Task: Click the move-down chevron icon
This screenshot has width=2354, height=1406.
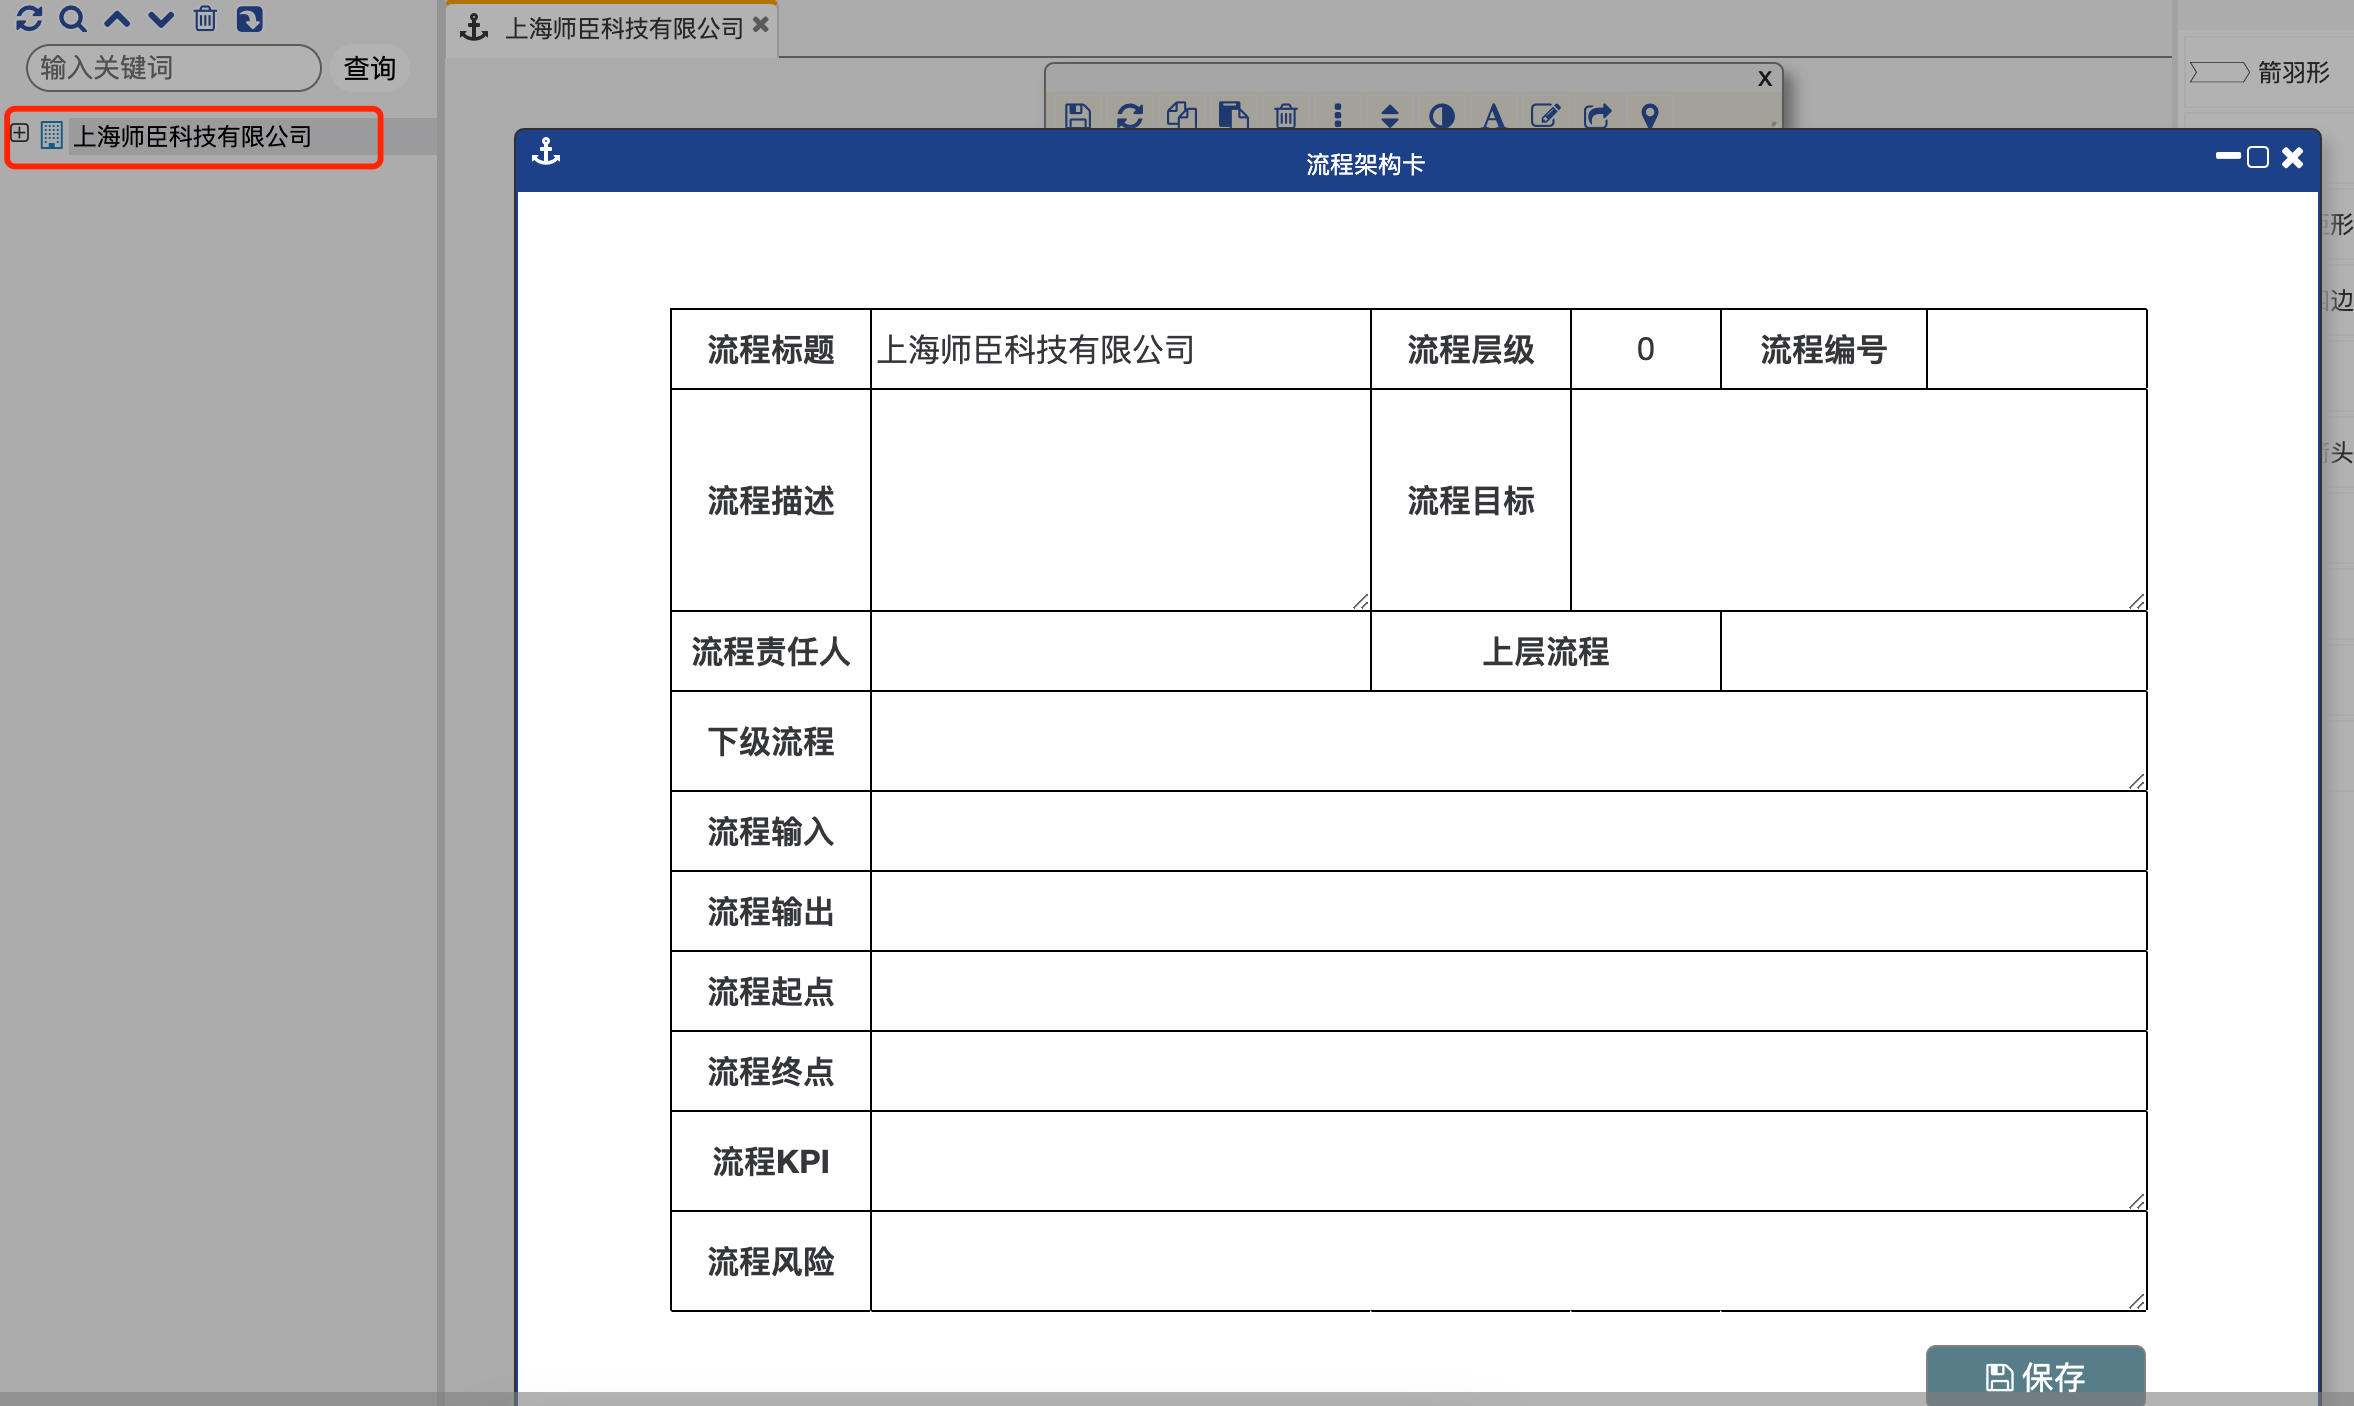Action: click(160, 18)
